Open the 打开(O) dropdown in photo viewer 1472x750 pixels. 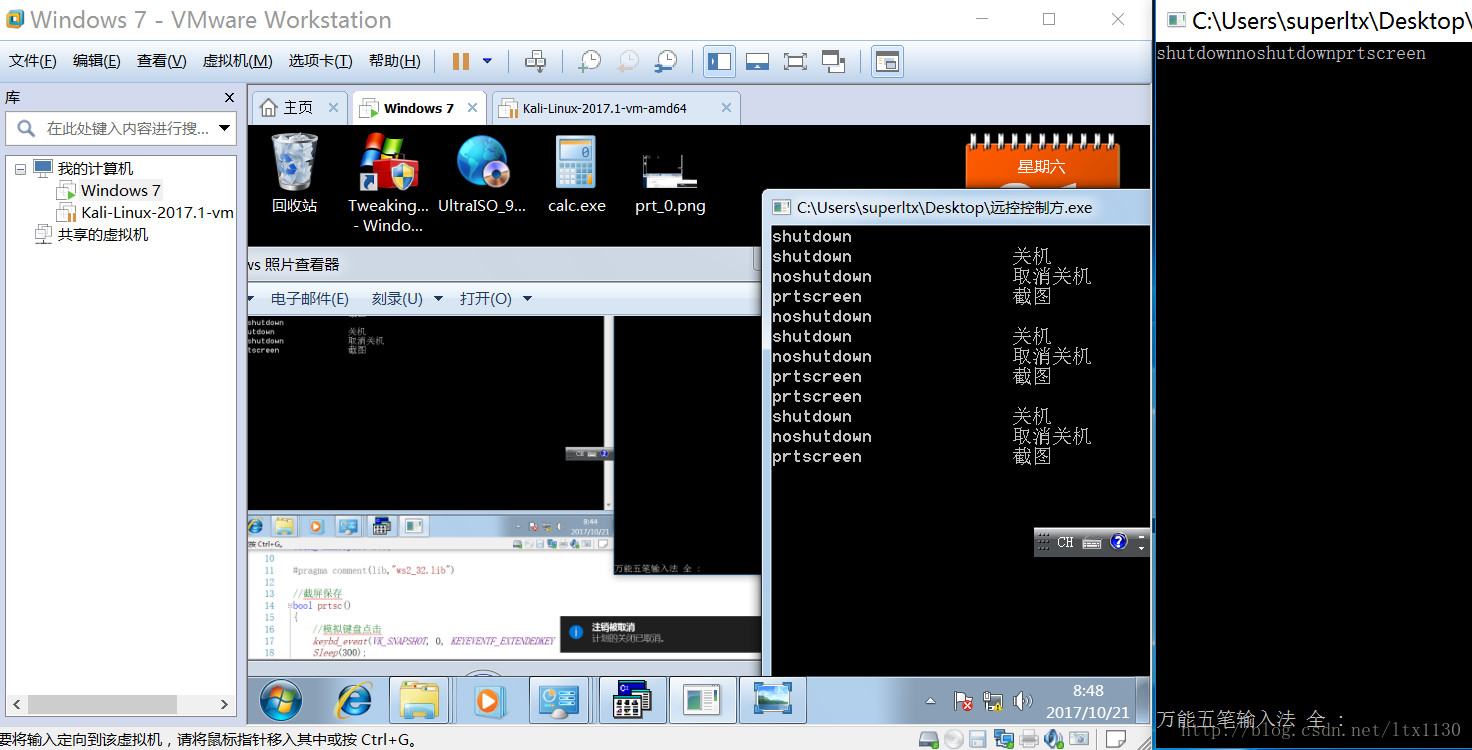coord(495,299)
